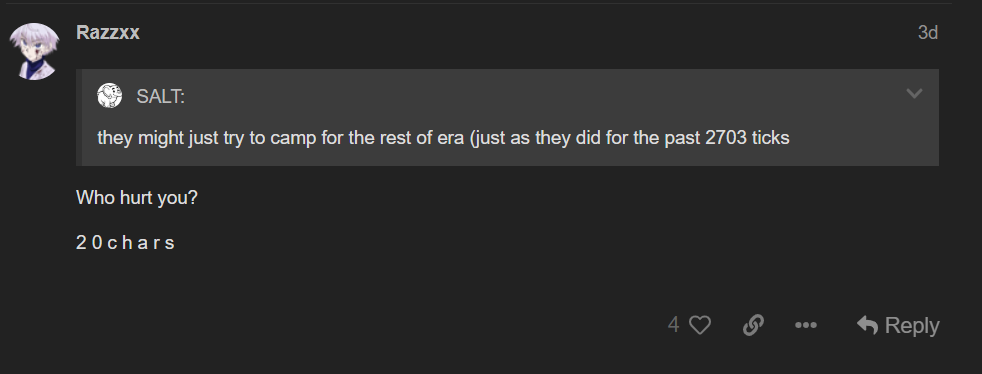The width and height of the screenshot is (982, 374).
Task: Click the Reply text label
Action: [x=912, y=326]
